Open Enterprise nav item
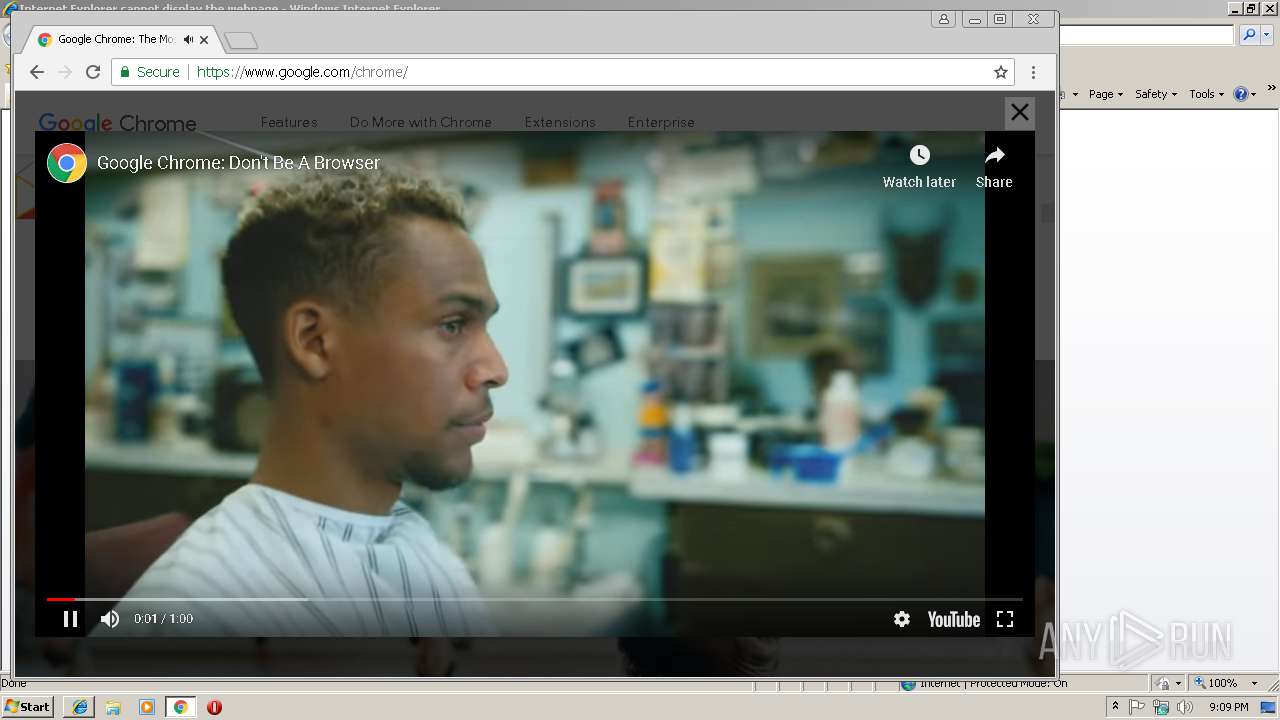Image resolution: width=1280 pixels, height=720 pixels. (x=661, y=122)
